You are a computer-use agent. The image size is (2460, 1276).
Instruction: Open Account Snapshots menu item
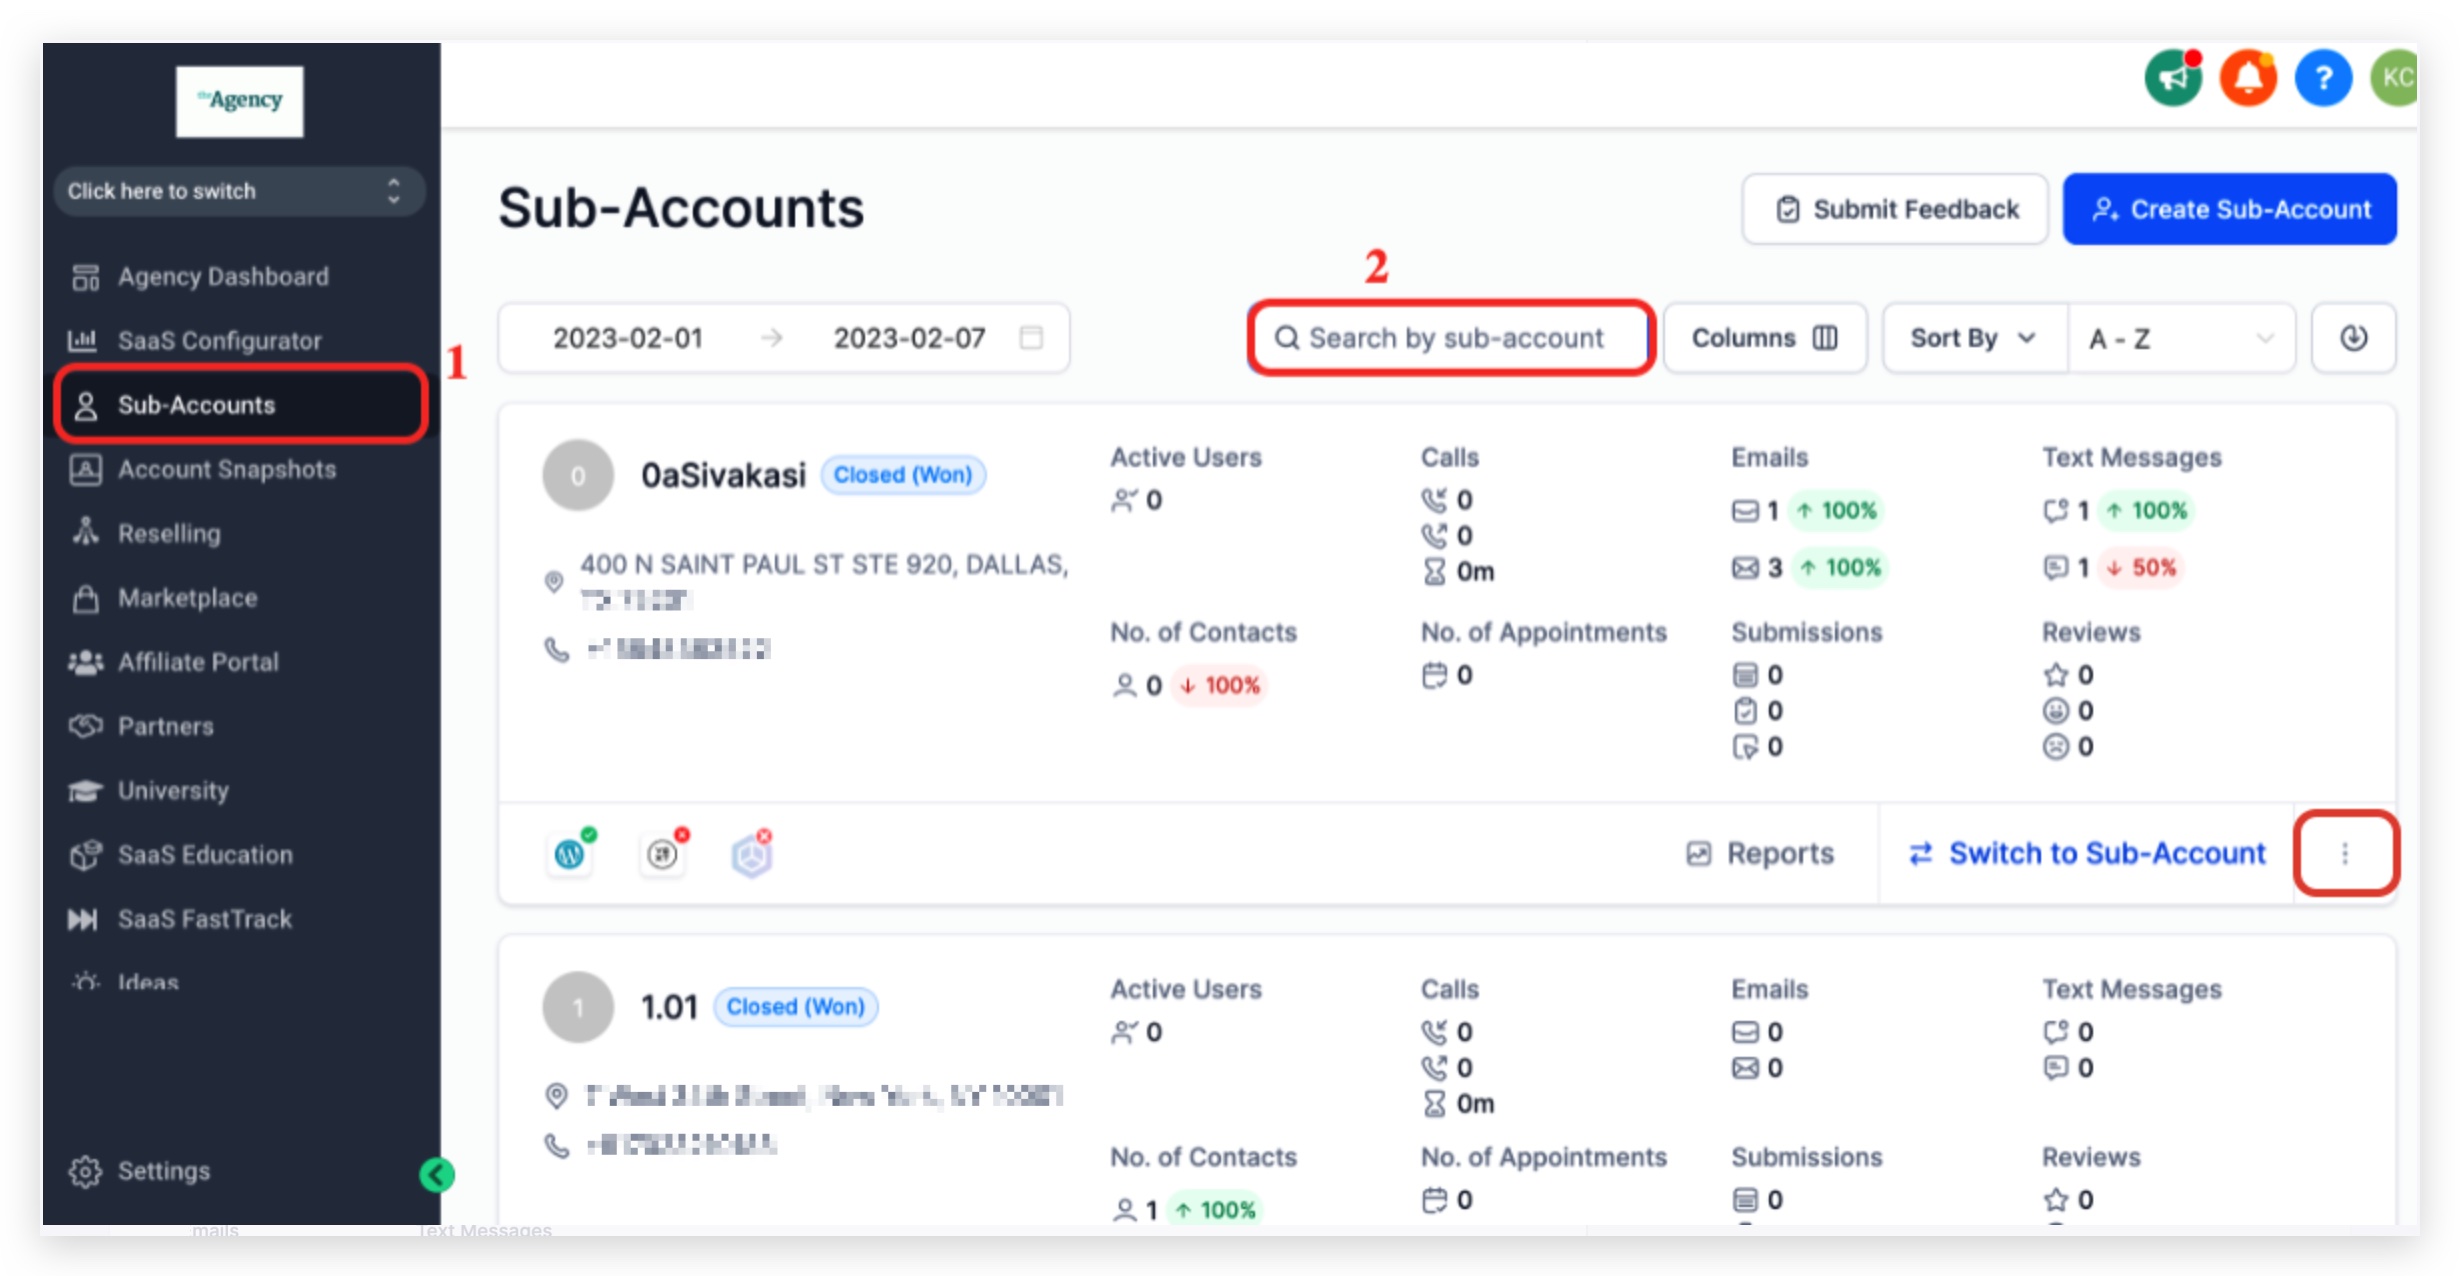tap(226, 469)
